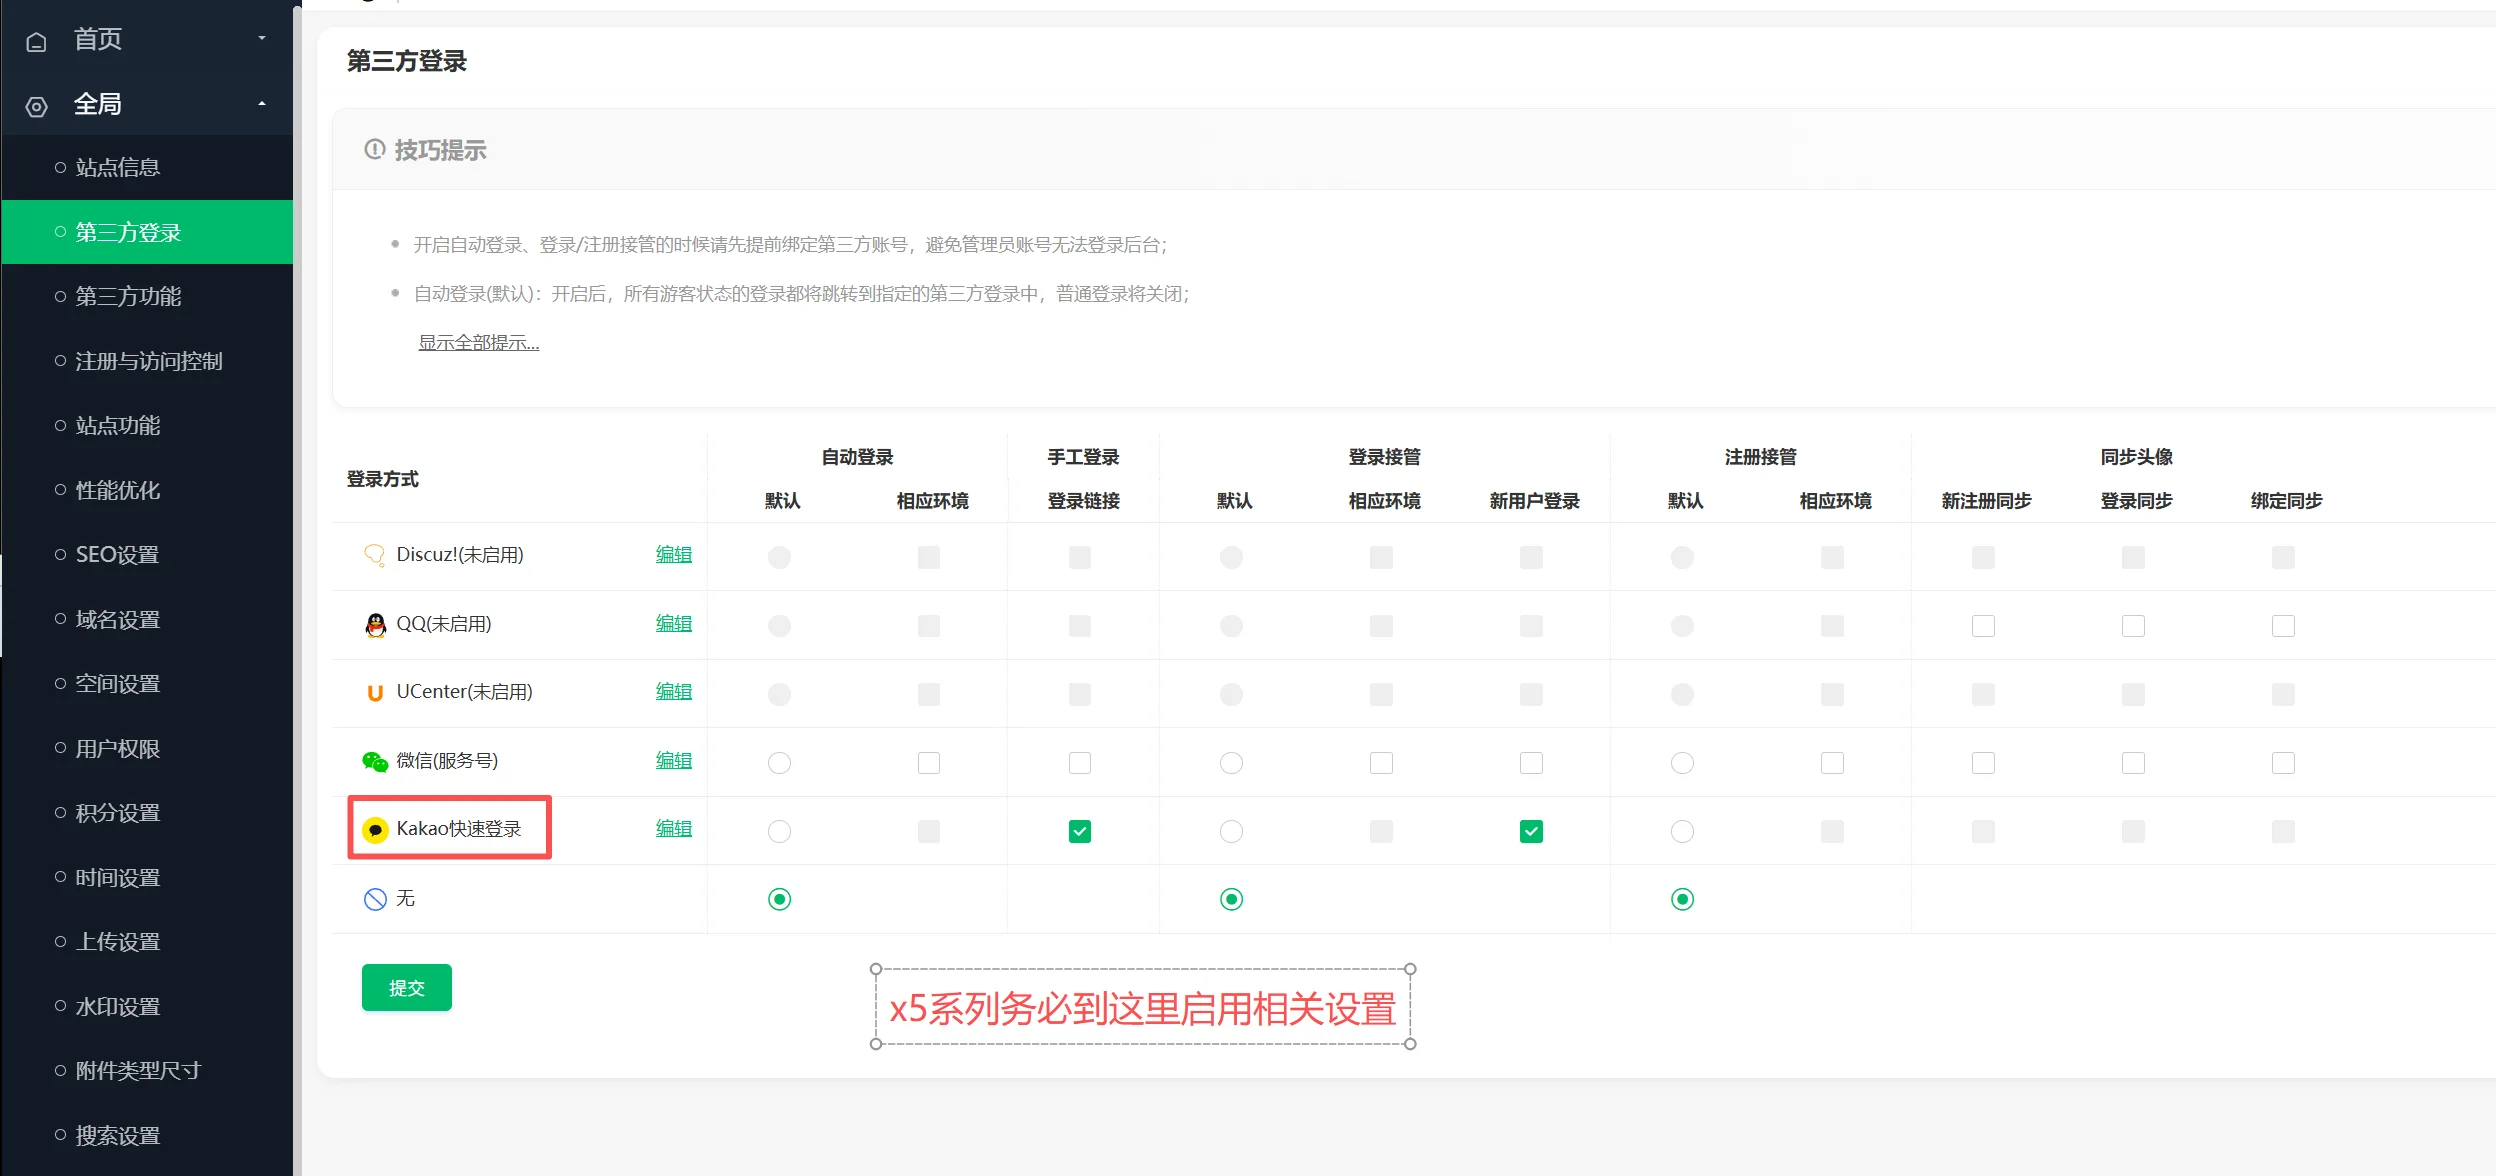Click the 全局 settings gear icon

coord(37,107)
